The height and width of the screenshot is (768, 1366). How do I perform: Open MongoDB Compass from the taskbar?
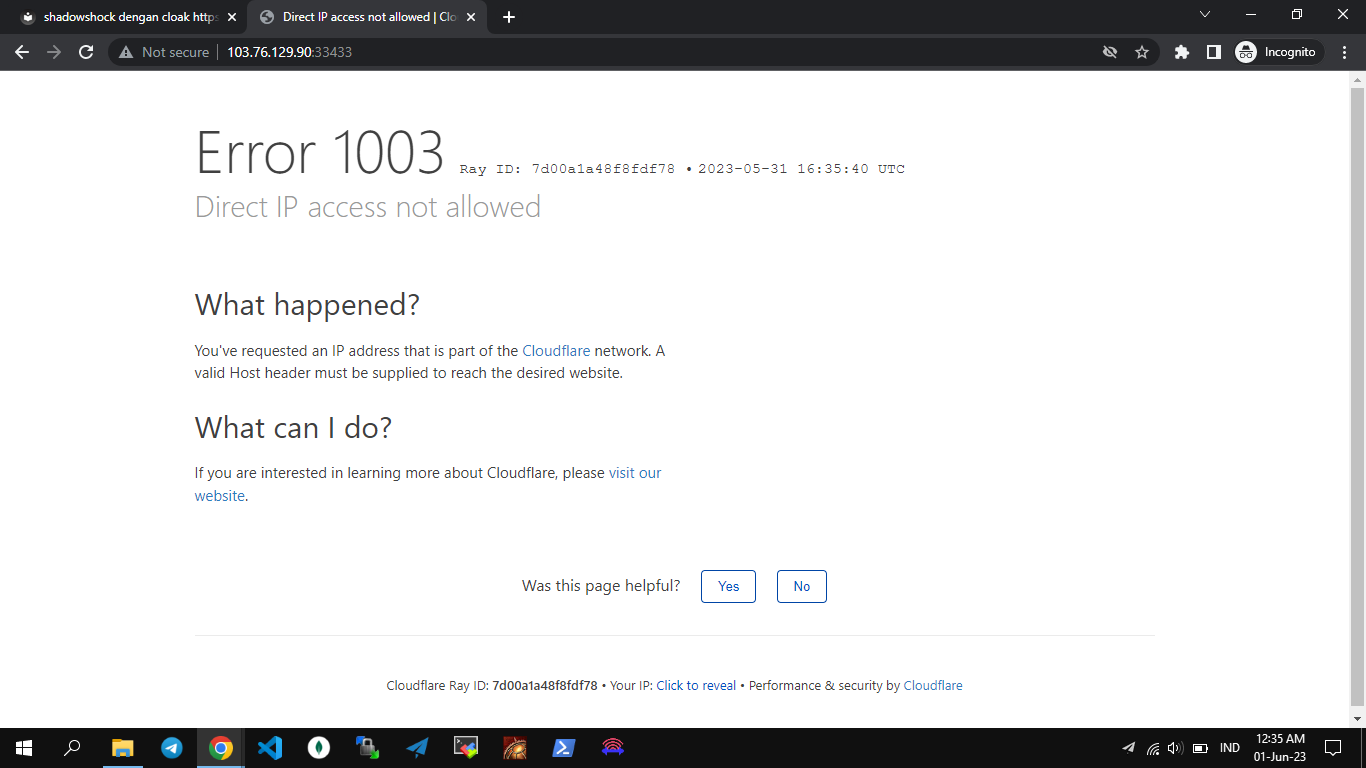(x=319, y=747)
